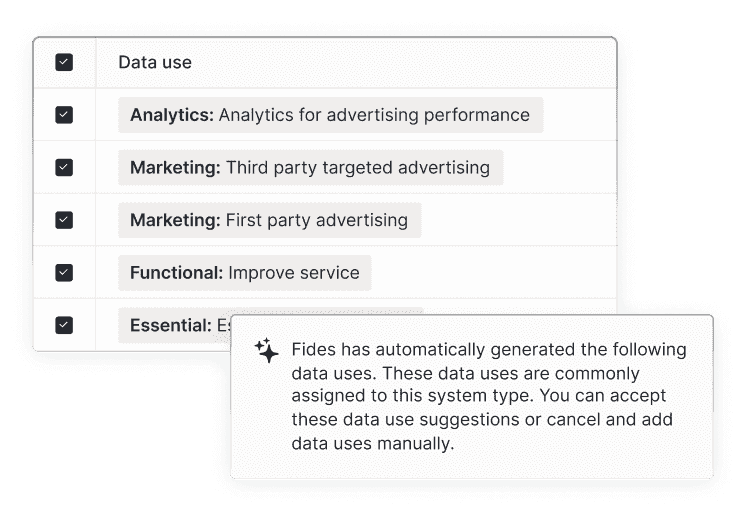Select the Third party targeted advertising tag
750x526 pixels.
pyautogui.click(x=311, y=167)
